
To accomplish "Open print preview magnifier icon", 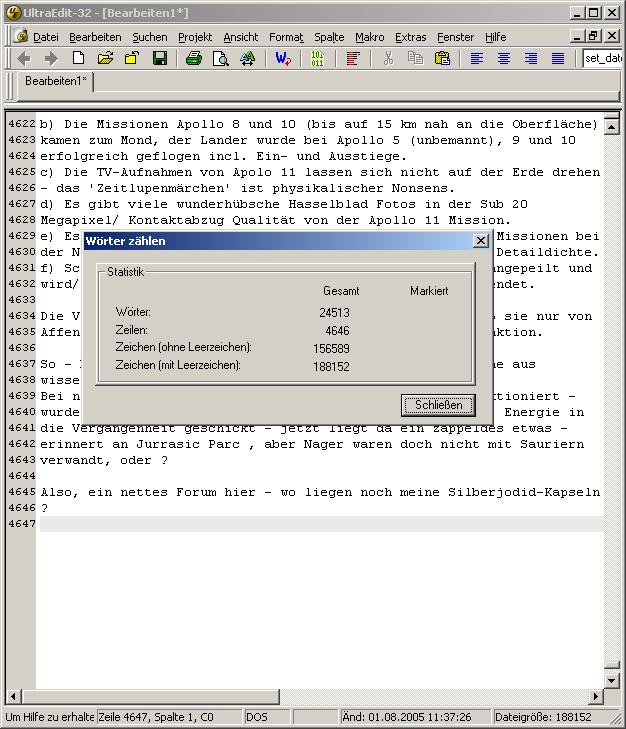I will tap(220, 59).
